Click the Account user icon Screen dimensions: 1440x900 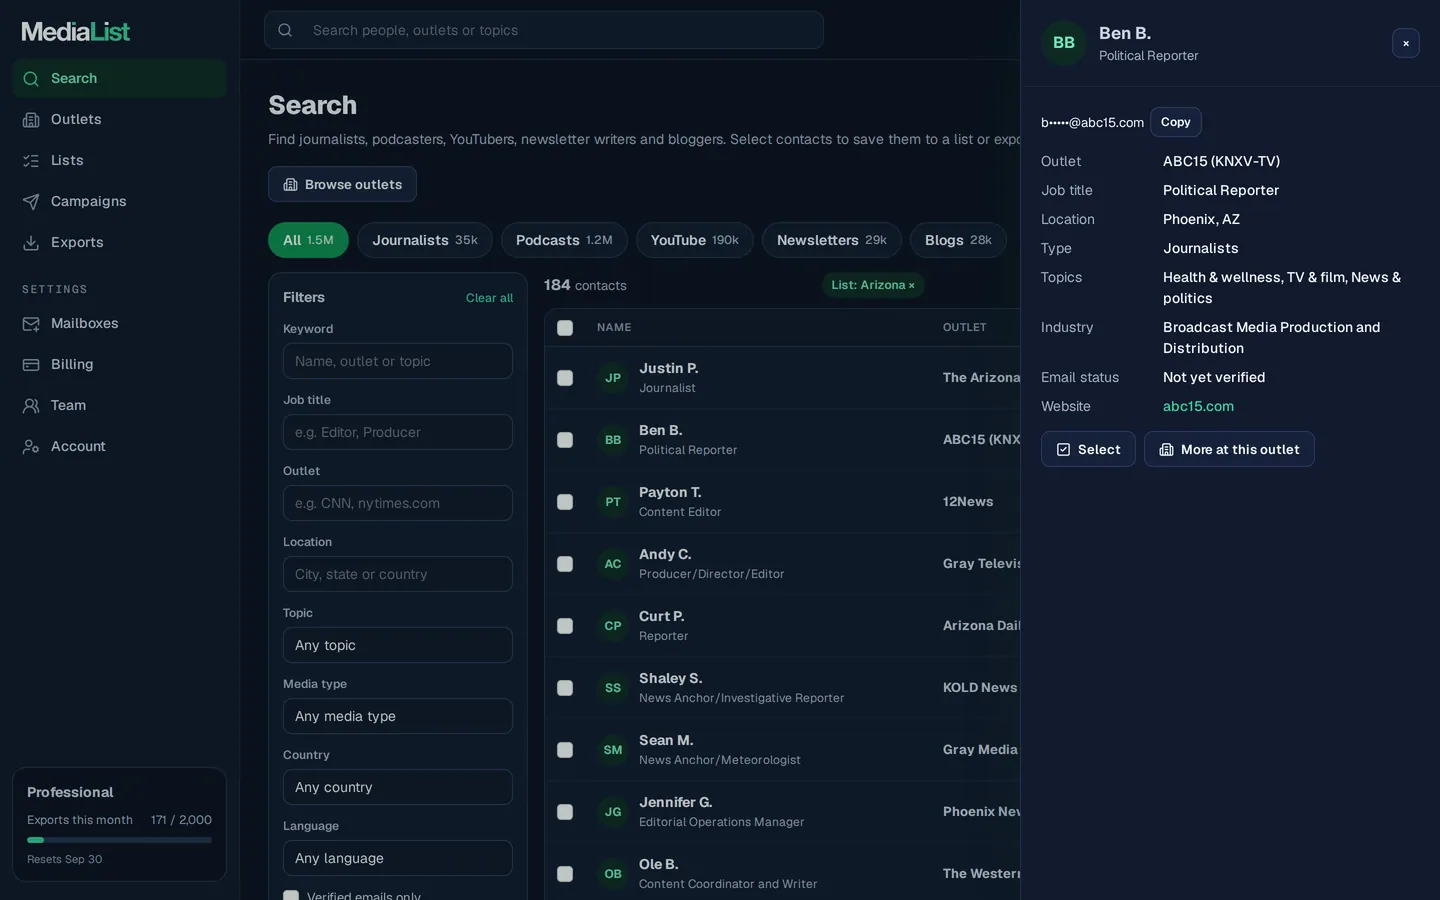31,447
